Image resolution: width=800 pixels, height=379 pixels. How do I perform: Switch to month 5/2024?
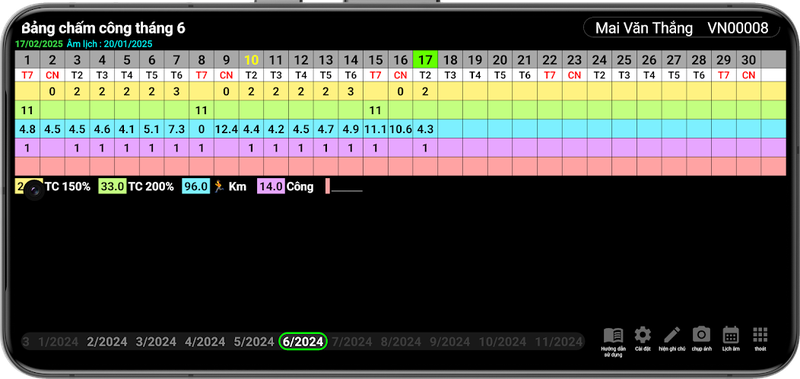(254, 342)
